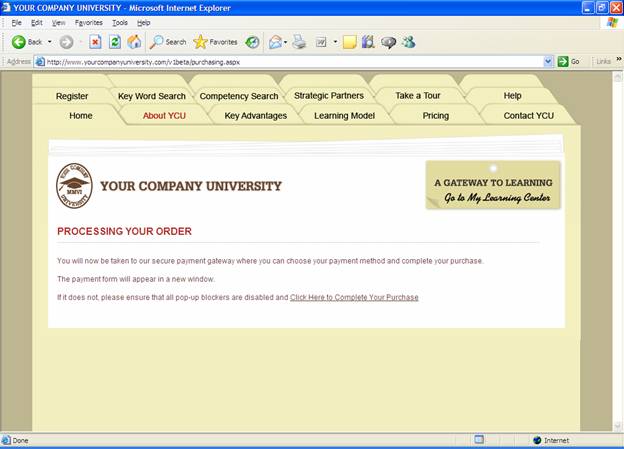The height and width of the screenshot is (449, 624).
Task: Click the yellow note icon
Action: click(x=349, y=42)
